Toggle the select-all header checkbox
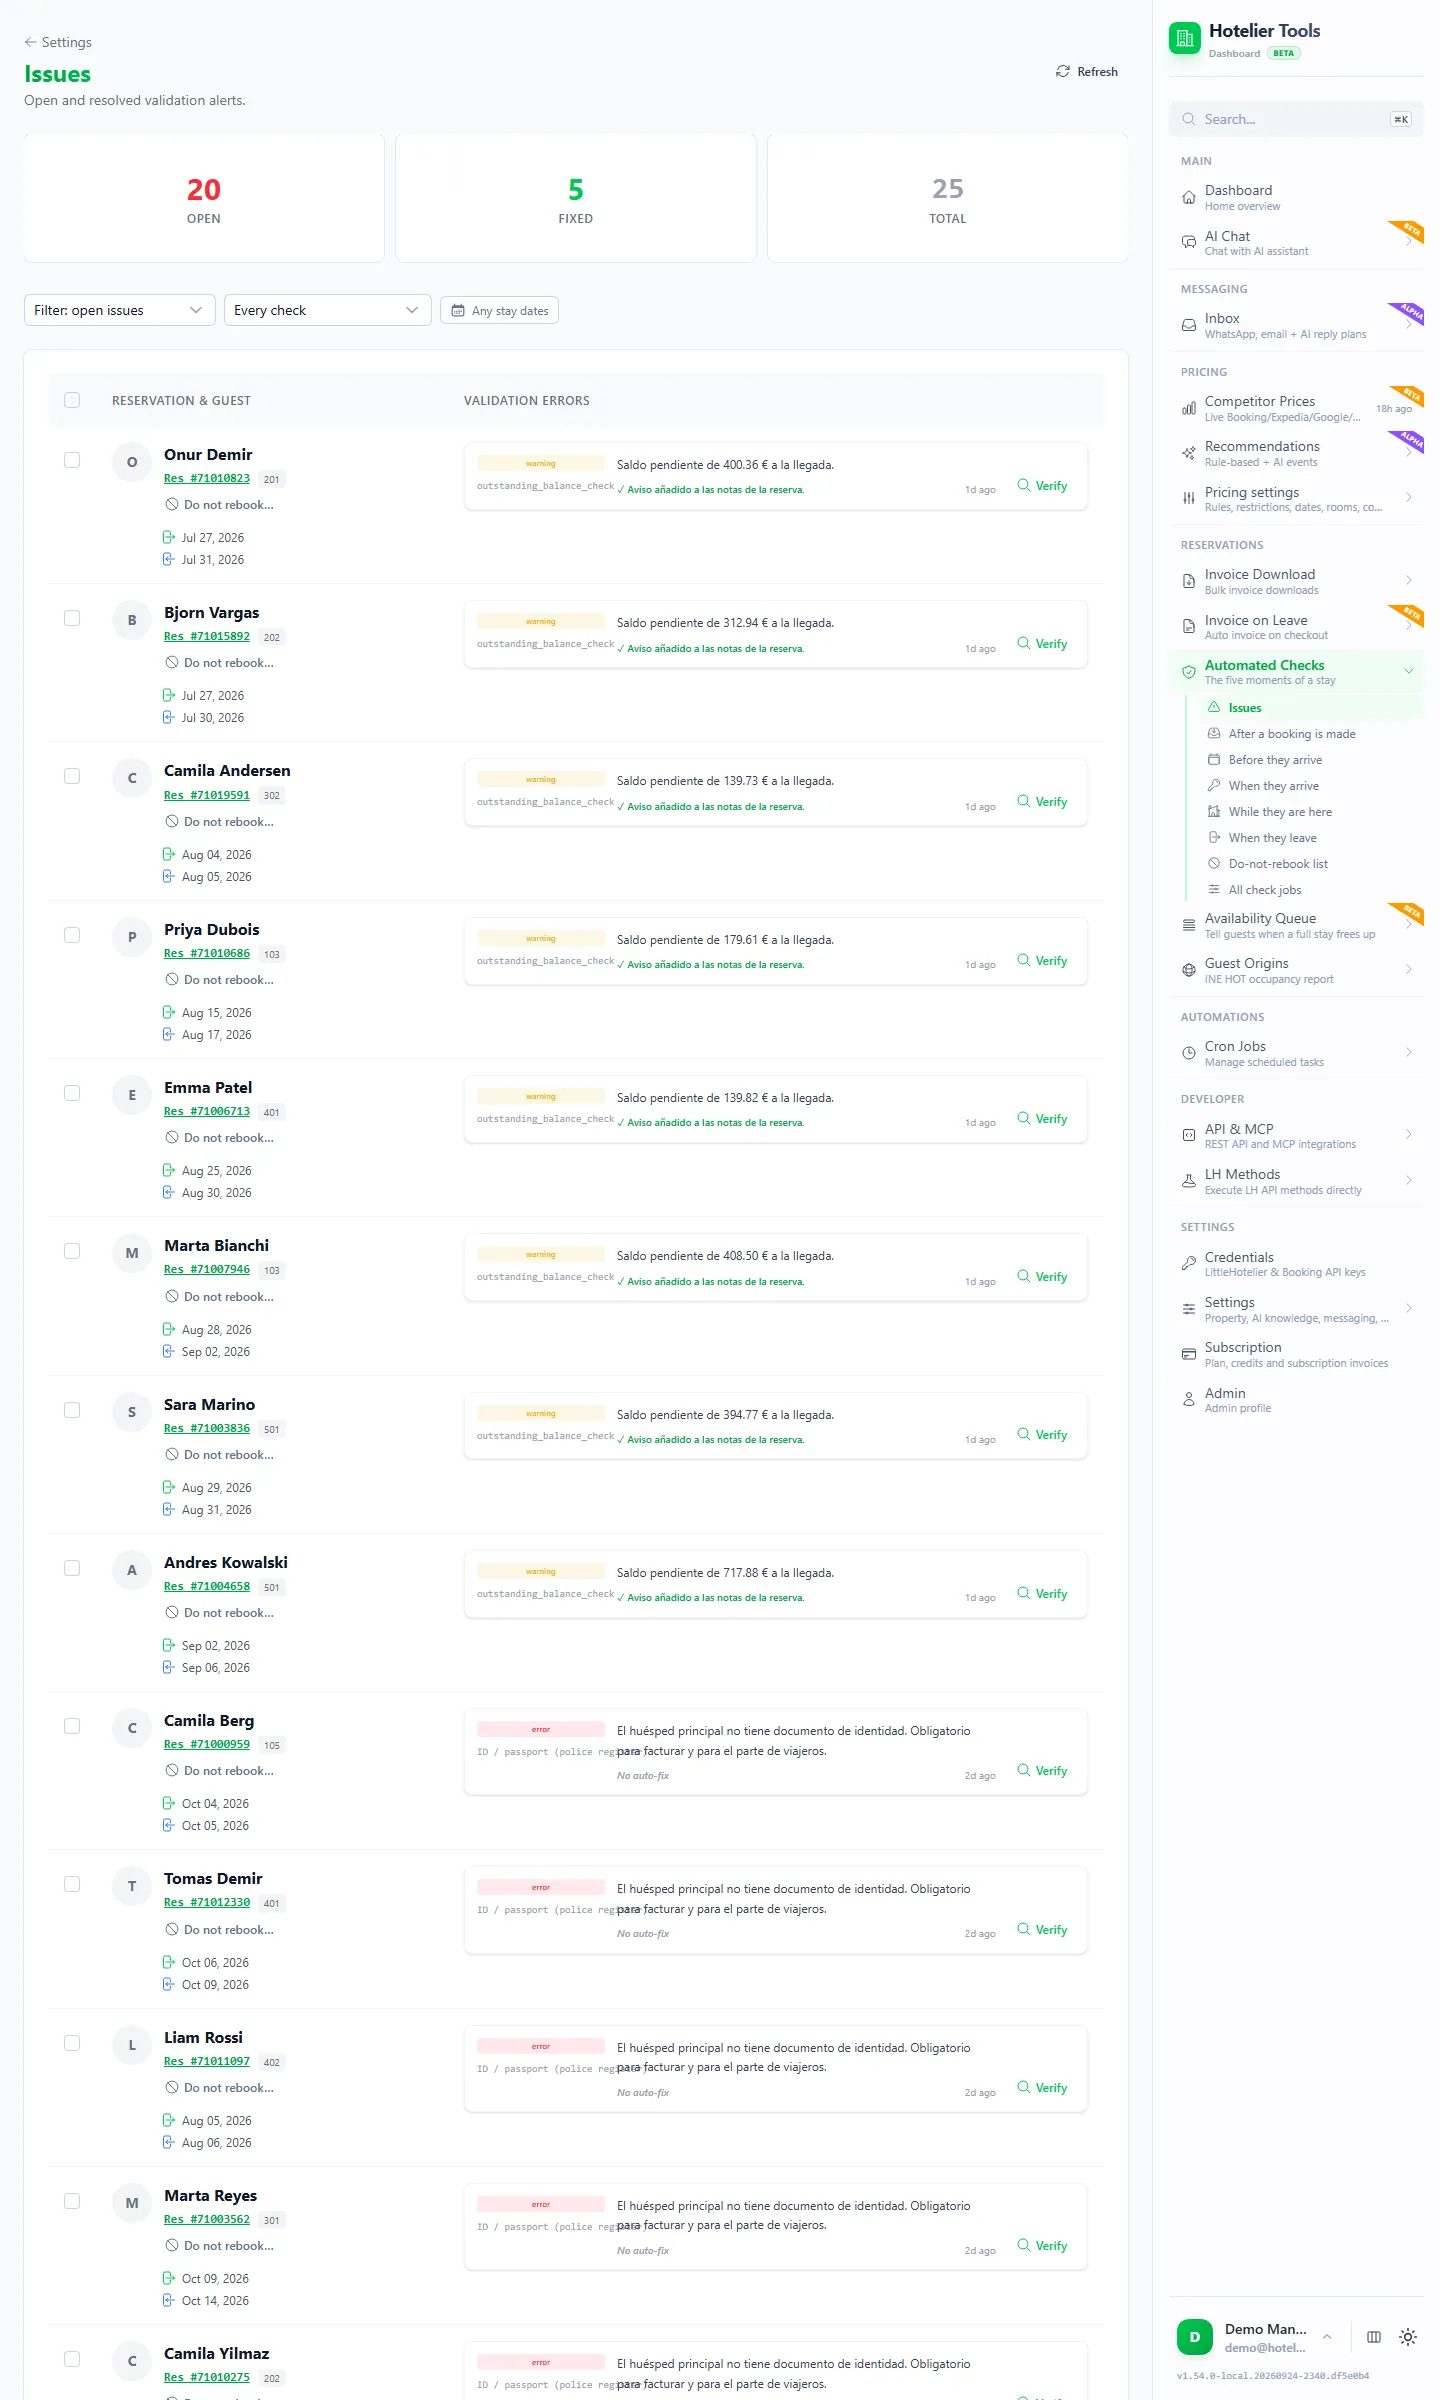 (72, 400)
